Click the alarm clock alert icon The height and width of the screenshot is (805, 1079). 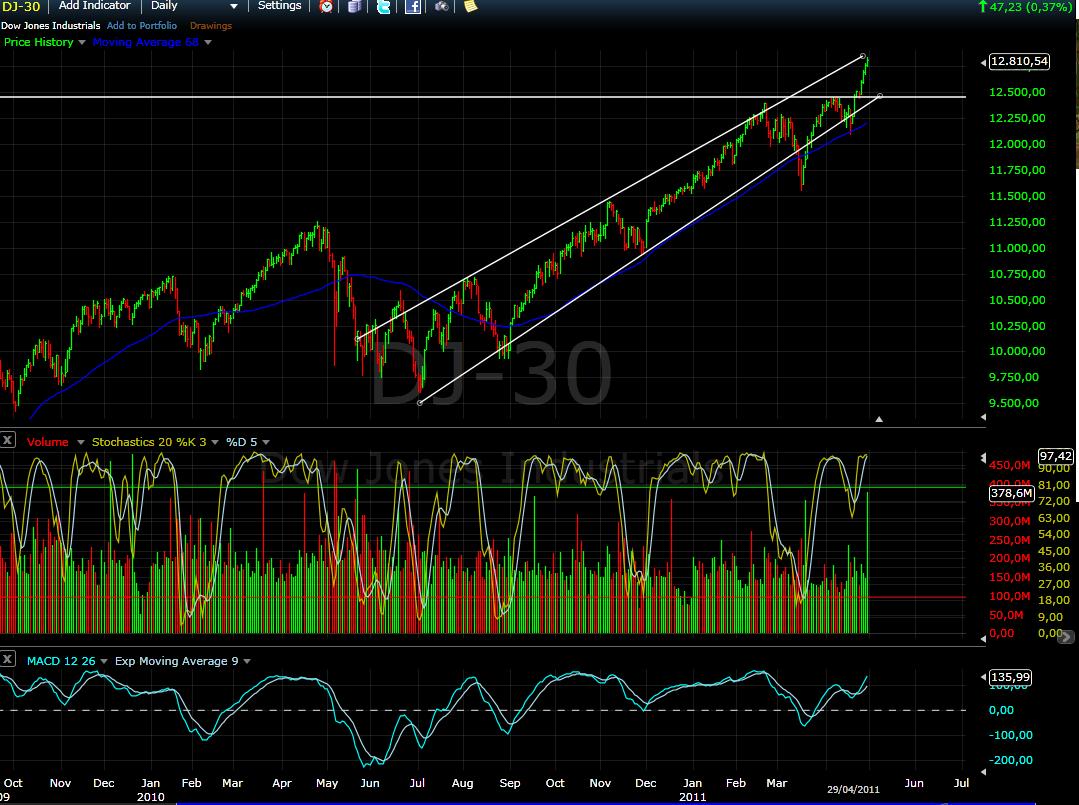point(327,6)
